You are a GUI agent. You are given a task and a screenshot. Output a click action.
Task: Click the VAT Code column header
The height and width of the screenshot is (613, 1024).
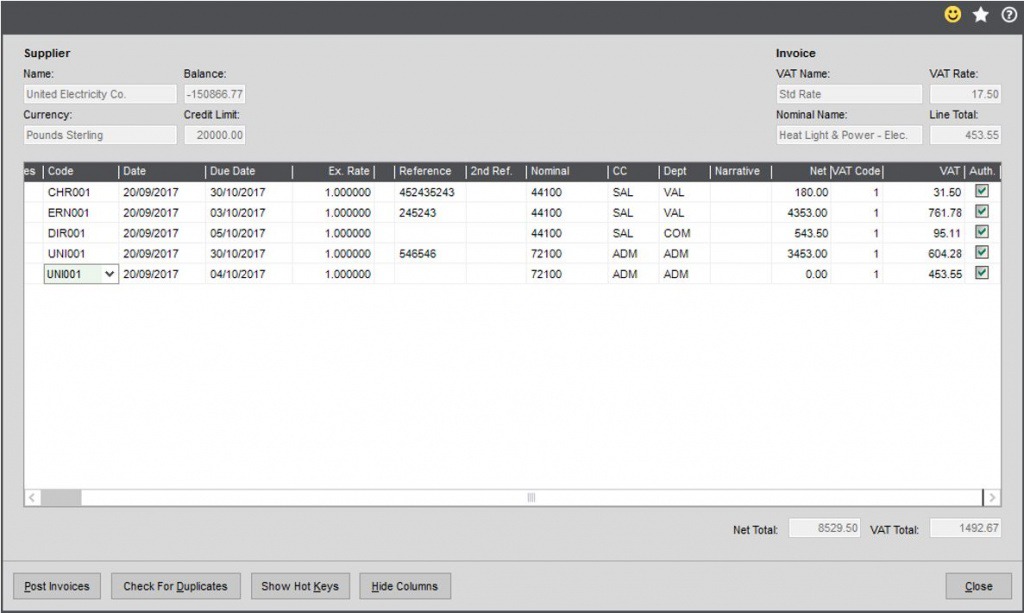pyautogui.click(x=857, y=171)
